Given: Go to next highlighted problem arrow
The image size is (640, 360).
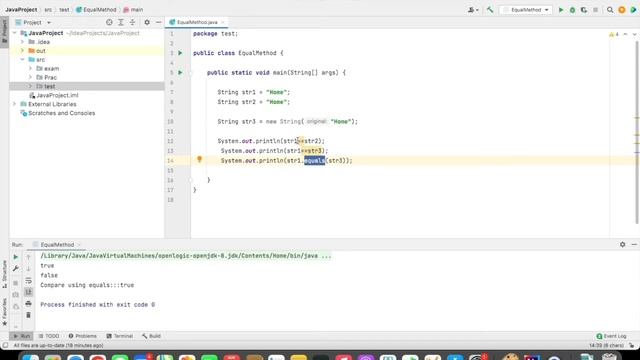Looking at the screenshot, I should [x=634, y=35].
